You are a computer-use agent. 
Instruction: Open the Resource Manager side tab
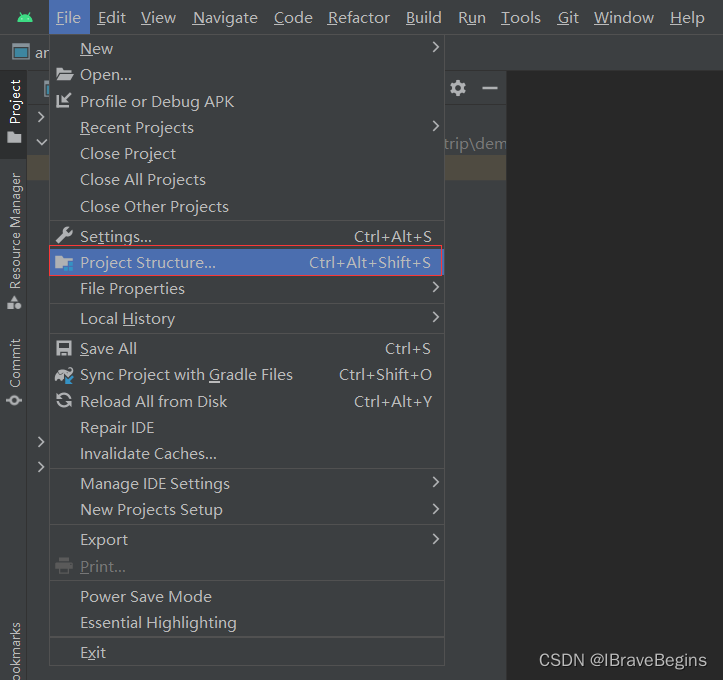14,242
